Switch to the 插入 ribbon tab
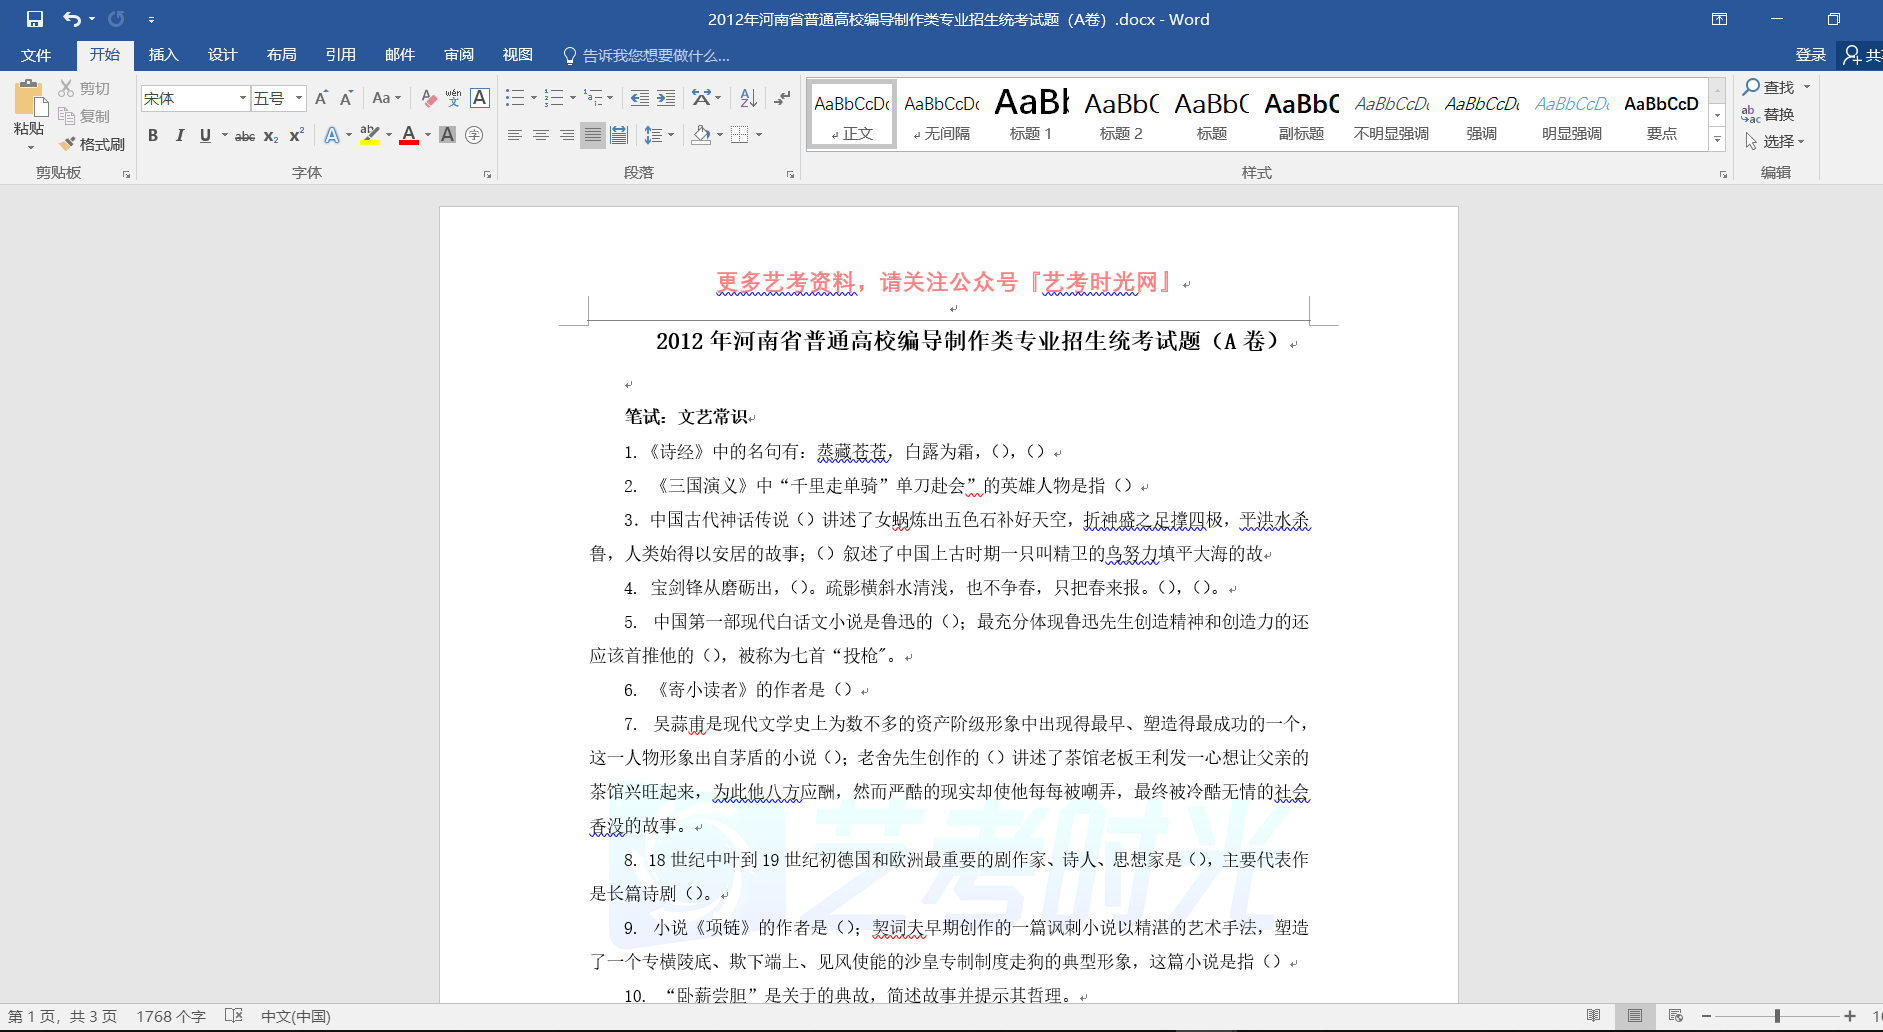The height and width of the screenshot is (1032, 1883). (163, 55)
